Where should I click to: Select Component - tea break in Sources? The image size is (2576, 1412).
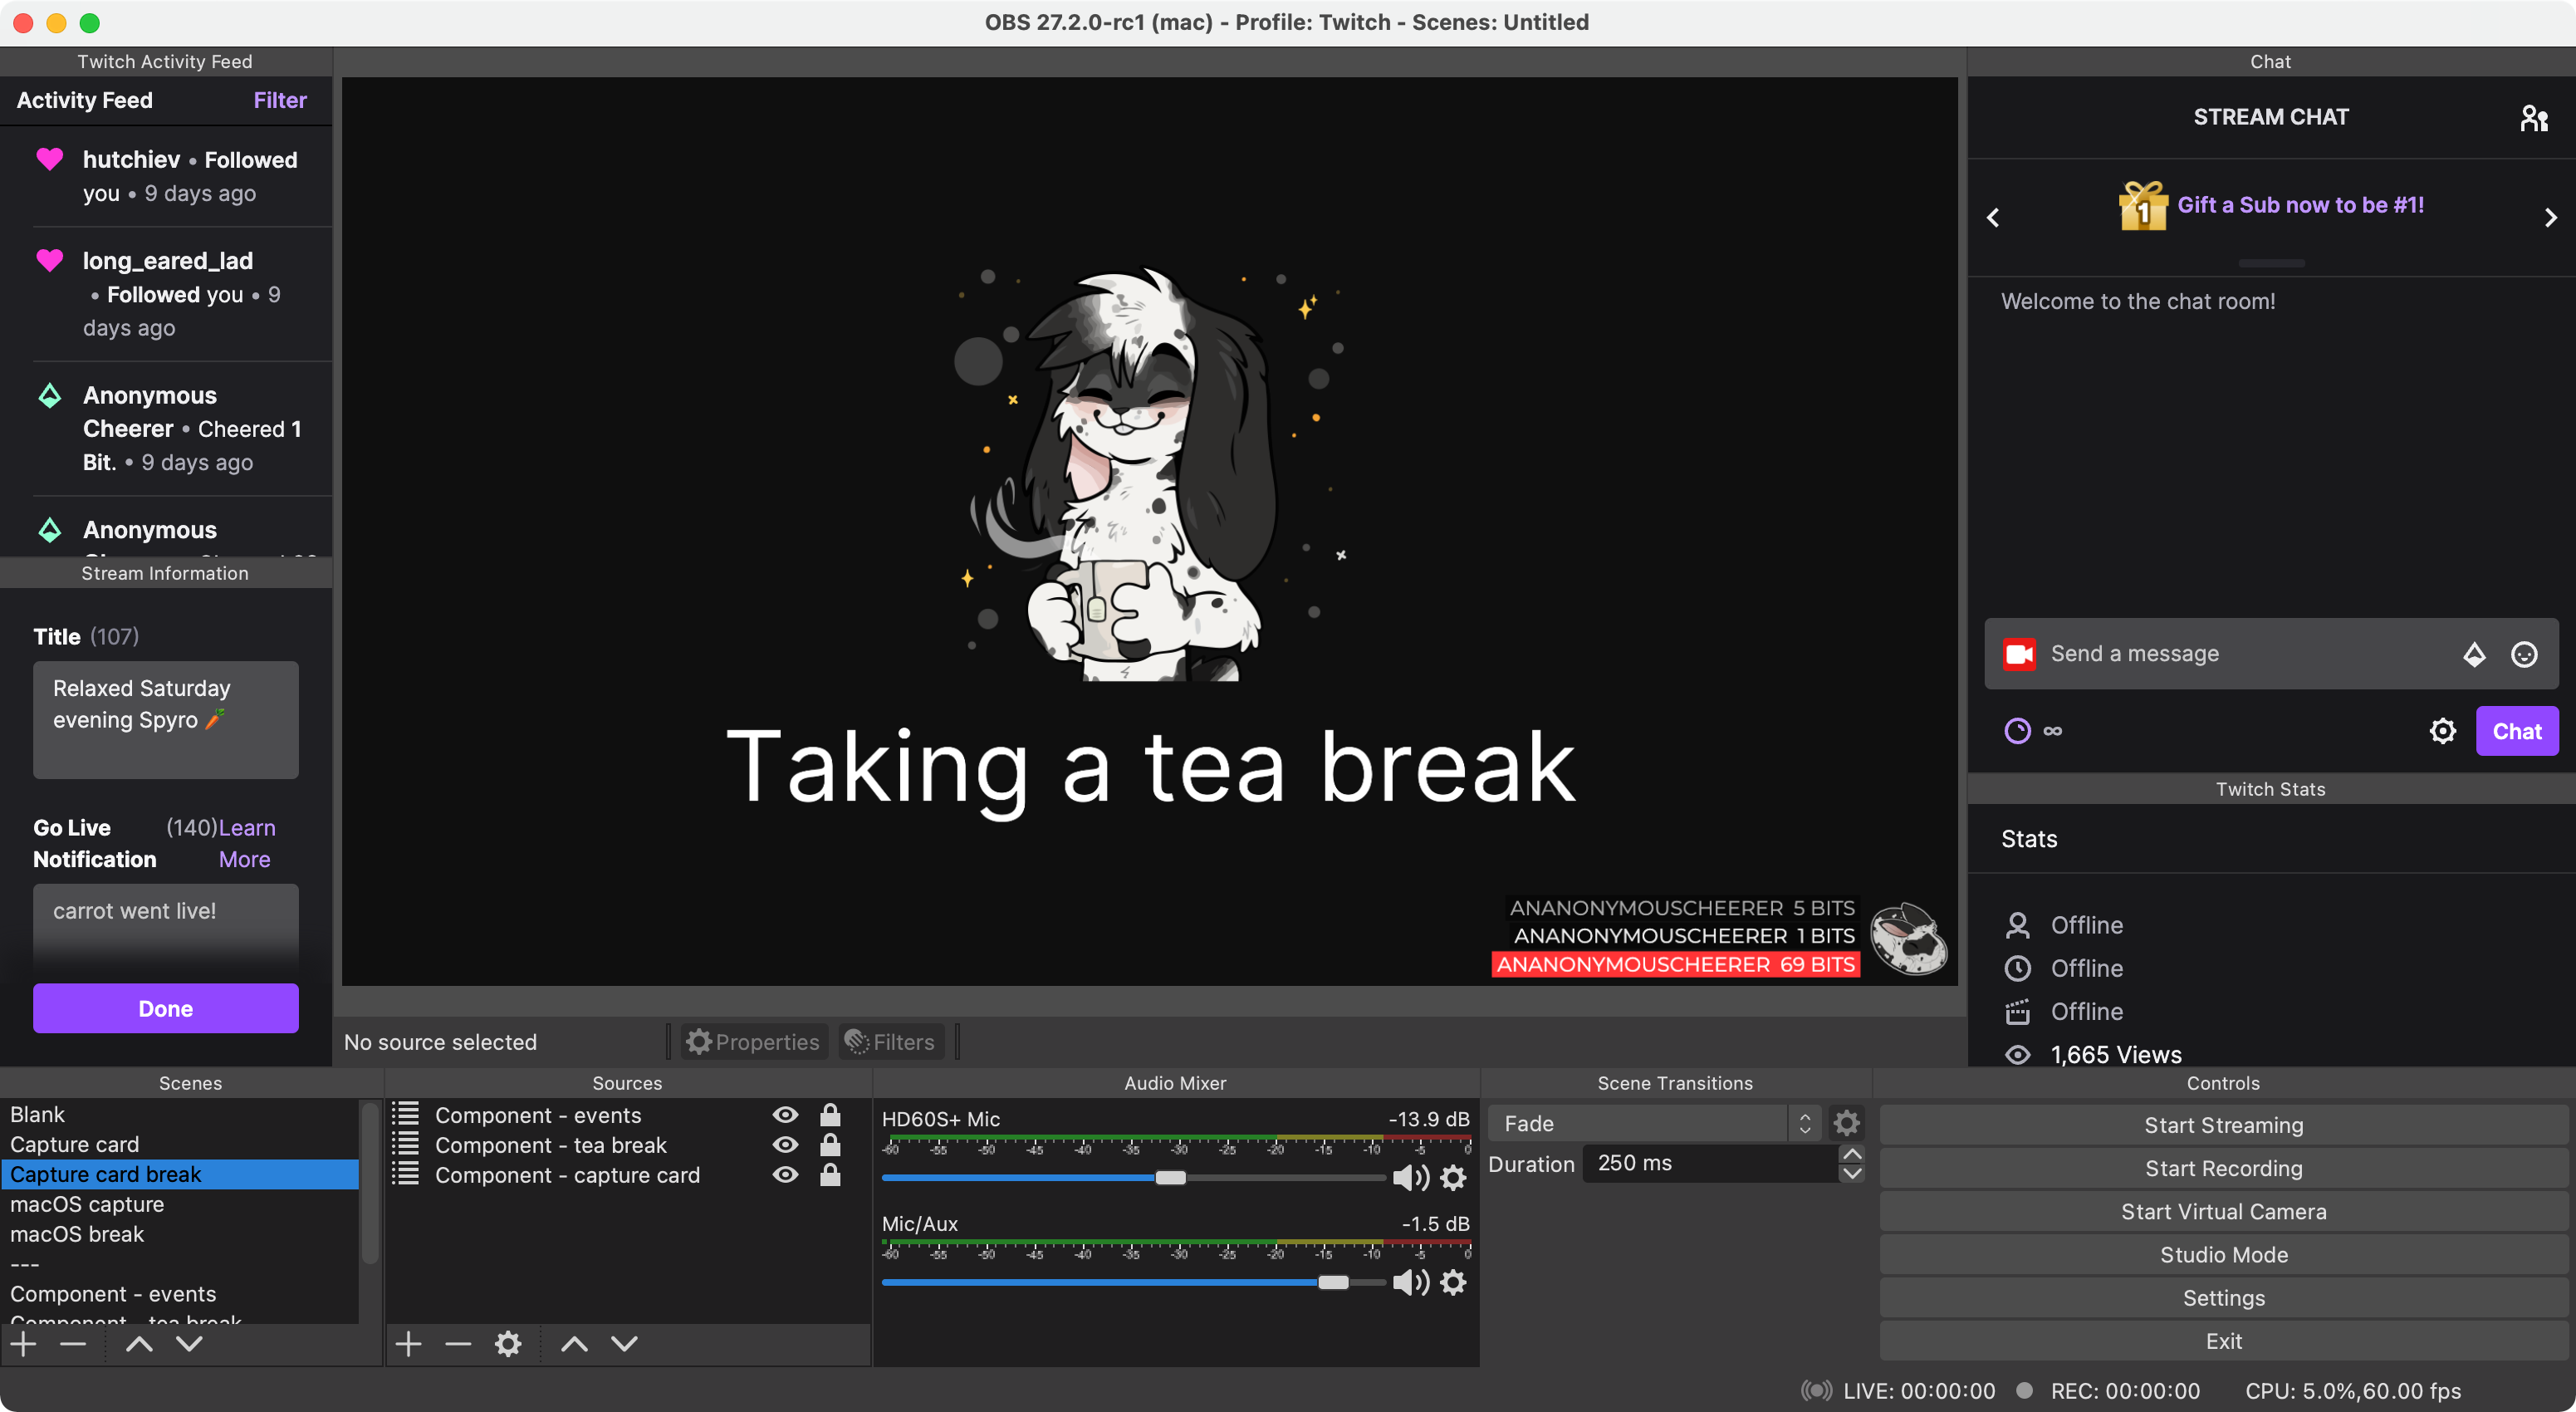[550, 1145]
